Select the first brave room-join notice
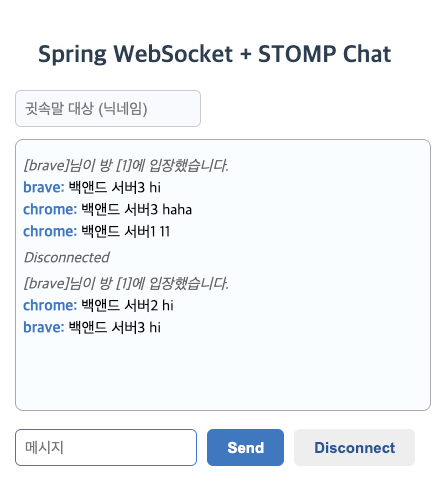 point(126,165)
